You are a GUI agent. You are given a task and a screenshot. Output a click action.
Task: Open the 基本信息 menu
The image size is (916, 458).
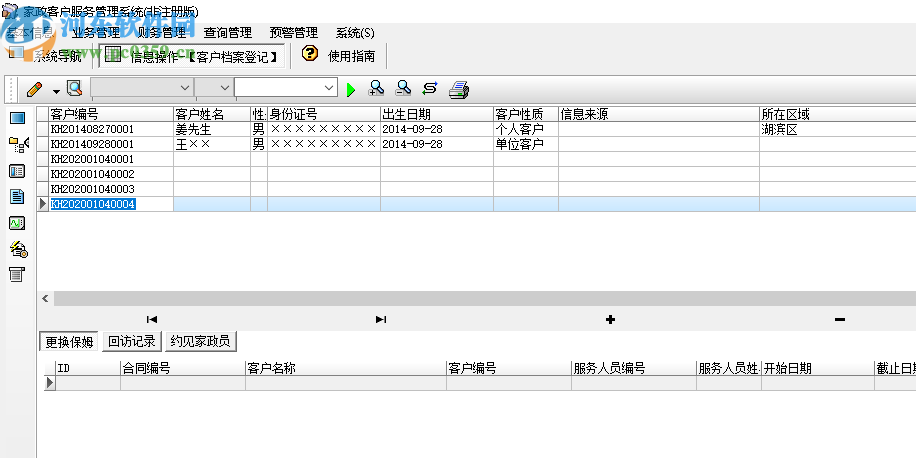29,33
